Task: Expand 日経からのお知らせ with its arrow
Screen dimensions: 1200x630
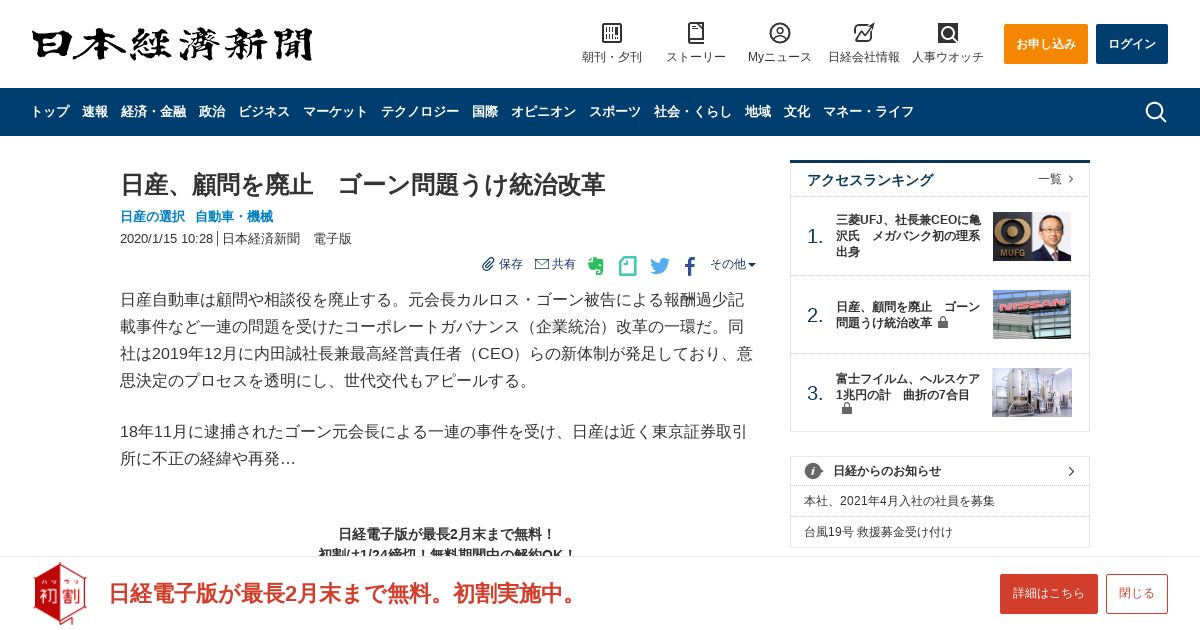Action: point(1071,471)
